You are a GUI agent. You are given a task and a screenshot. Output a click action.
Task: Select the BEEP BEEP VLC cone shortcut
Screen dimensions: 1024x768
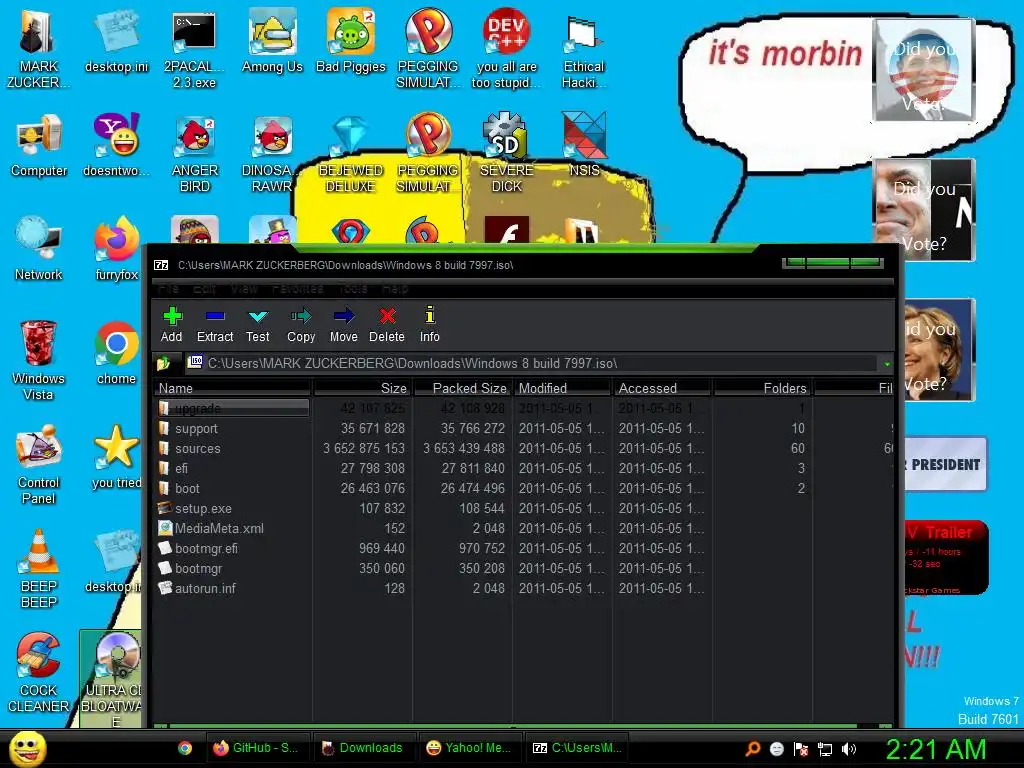39,569
